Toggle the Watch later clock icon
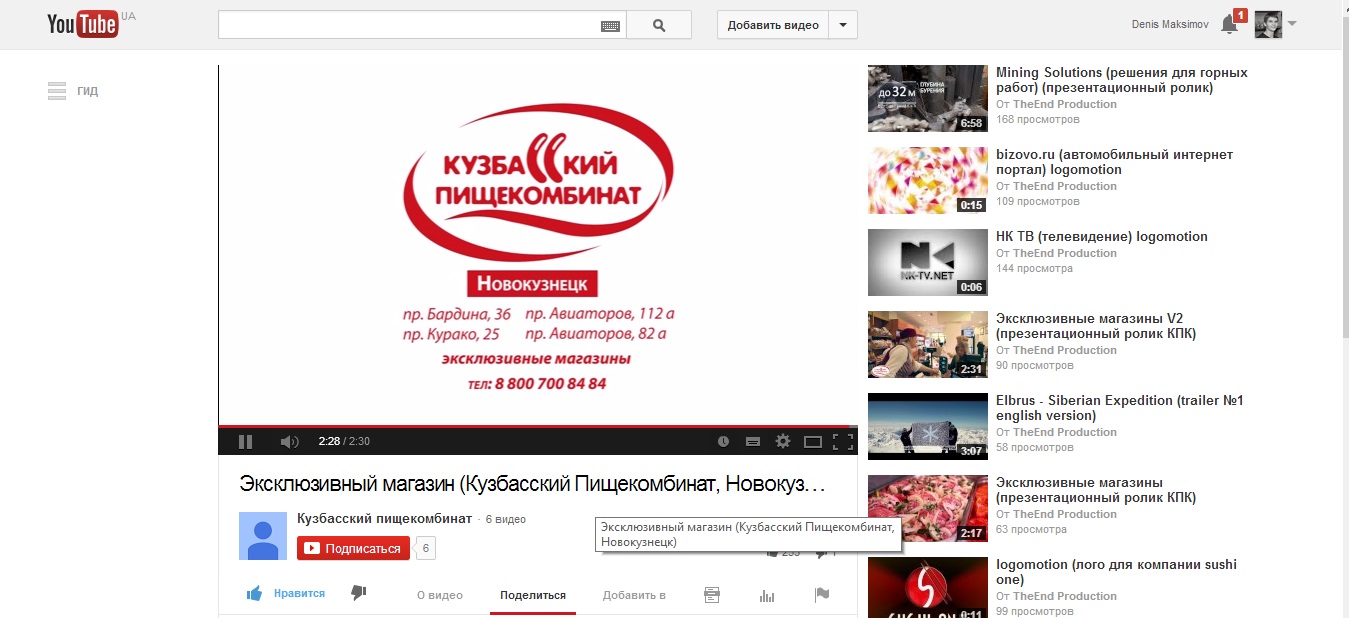Viewport: 1349px width, 618px height. click(724, 441)
